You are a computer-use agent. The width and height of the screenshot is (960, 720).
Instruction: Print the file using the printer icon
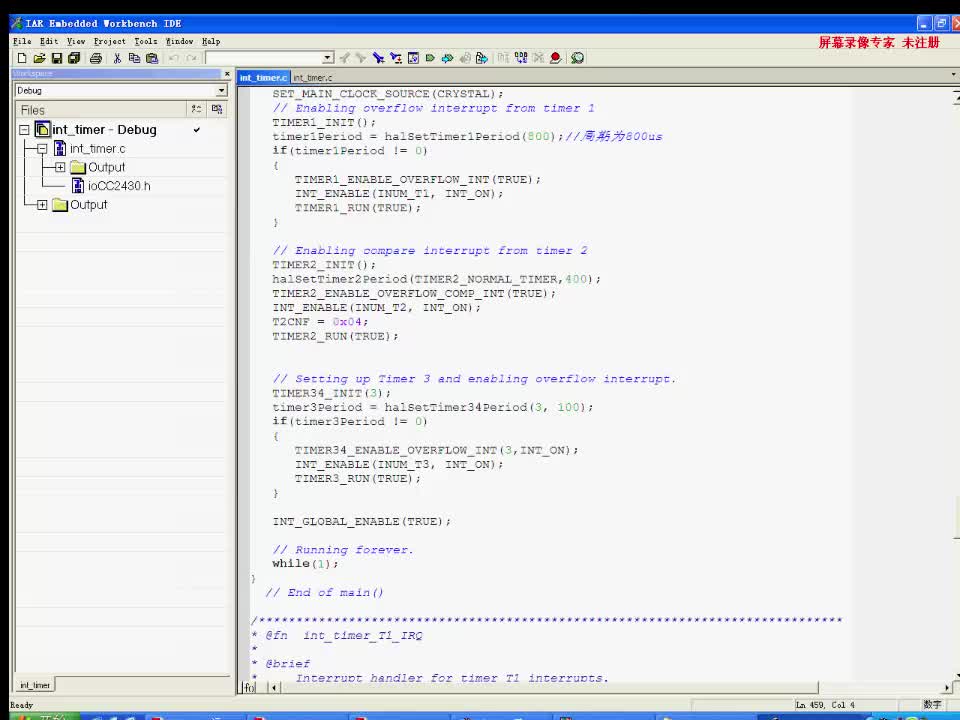(x=96, y=58)
